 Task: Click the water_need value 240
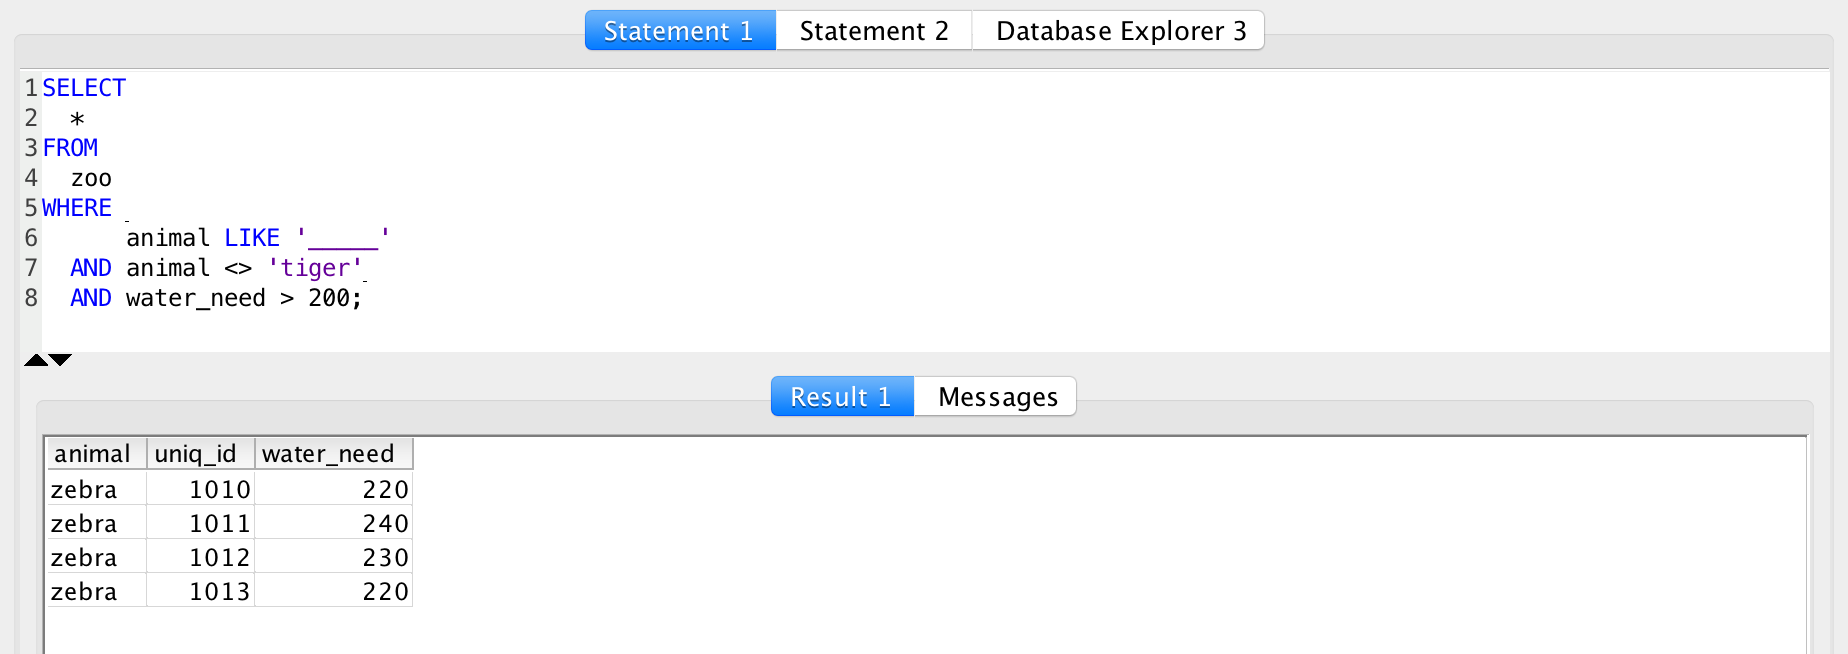pyautogui.click(x=389, y=522)
